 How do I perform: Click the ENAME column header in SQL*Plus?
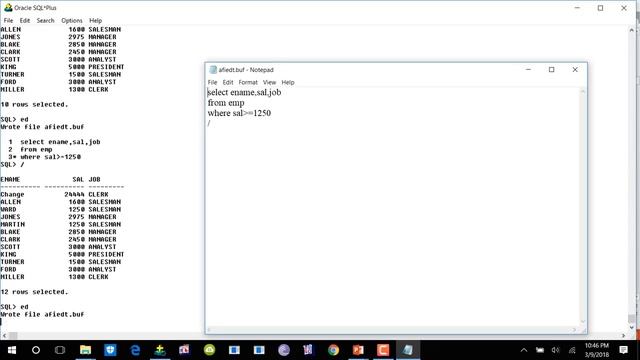pos(10,180)
